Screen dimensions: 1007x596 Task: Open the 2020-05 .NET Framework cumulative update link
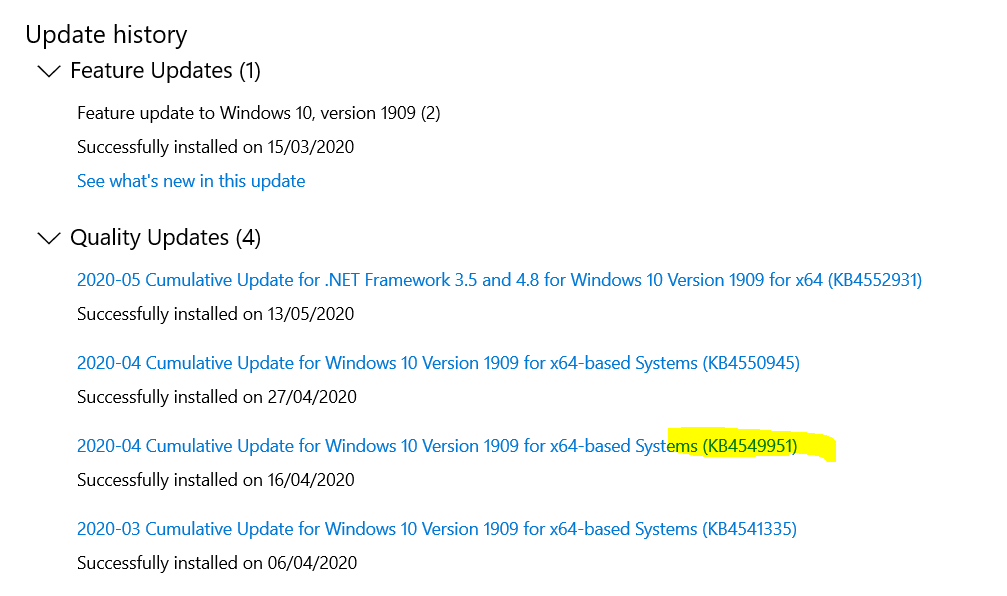tap(450, 280)
